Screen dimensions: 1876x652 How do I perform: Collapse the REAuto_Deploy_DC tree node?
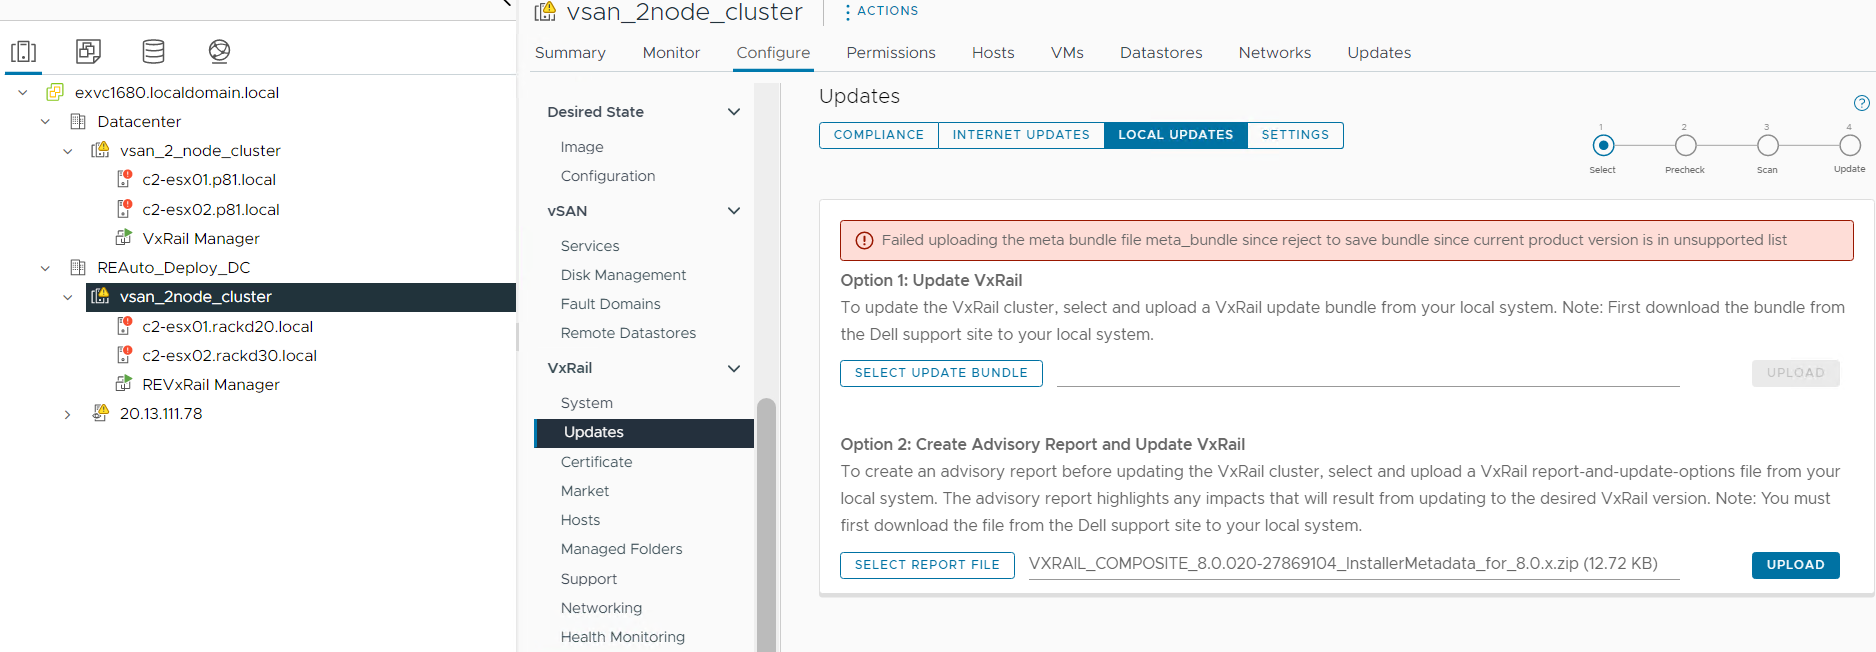[x=45, y=268]
